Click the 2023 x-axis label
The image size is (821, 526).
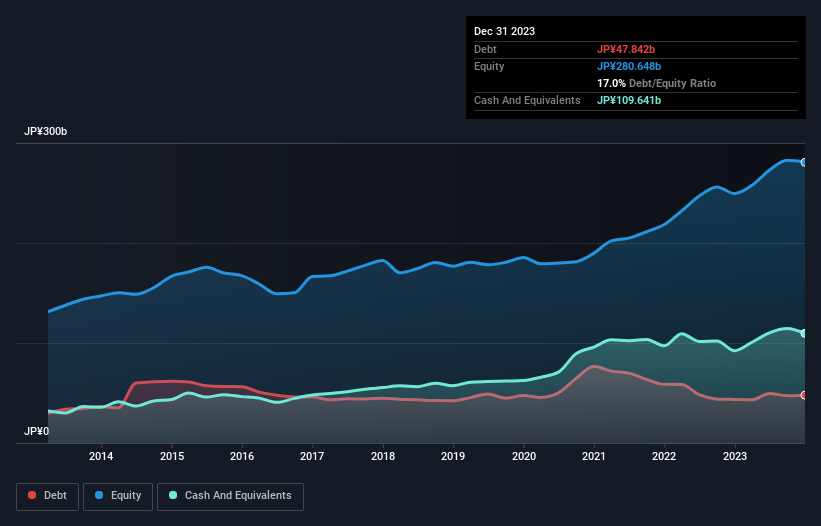click(x=735, y=456)
